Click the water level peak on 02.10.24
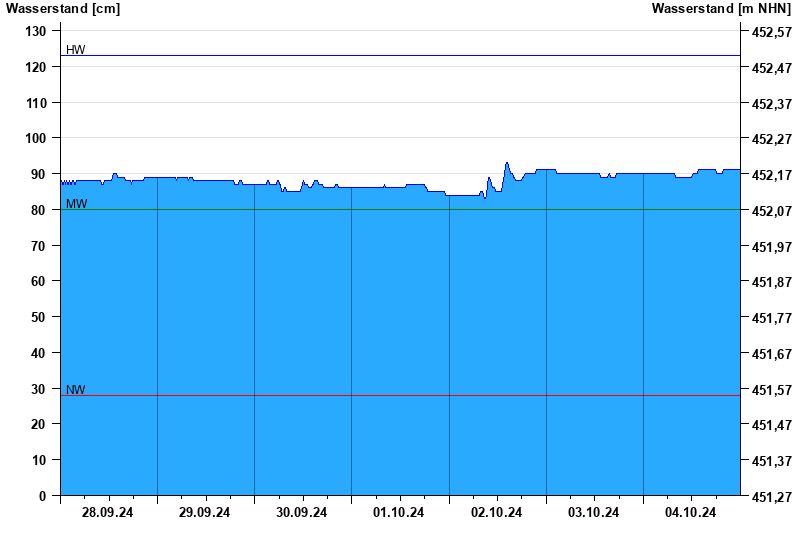Screen dimensions: 800x550 click(507, 163)
